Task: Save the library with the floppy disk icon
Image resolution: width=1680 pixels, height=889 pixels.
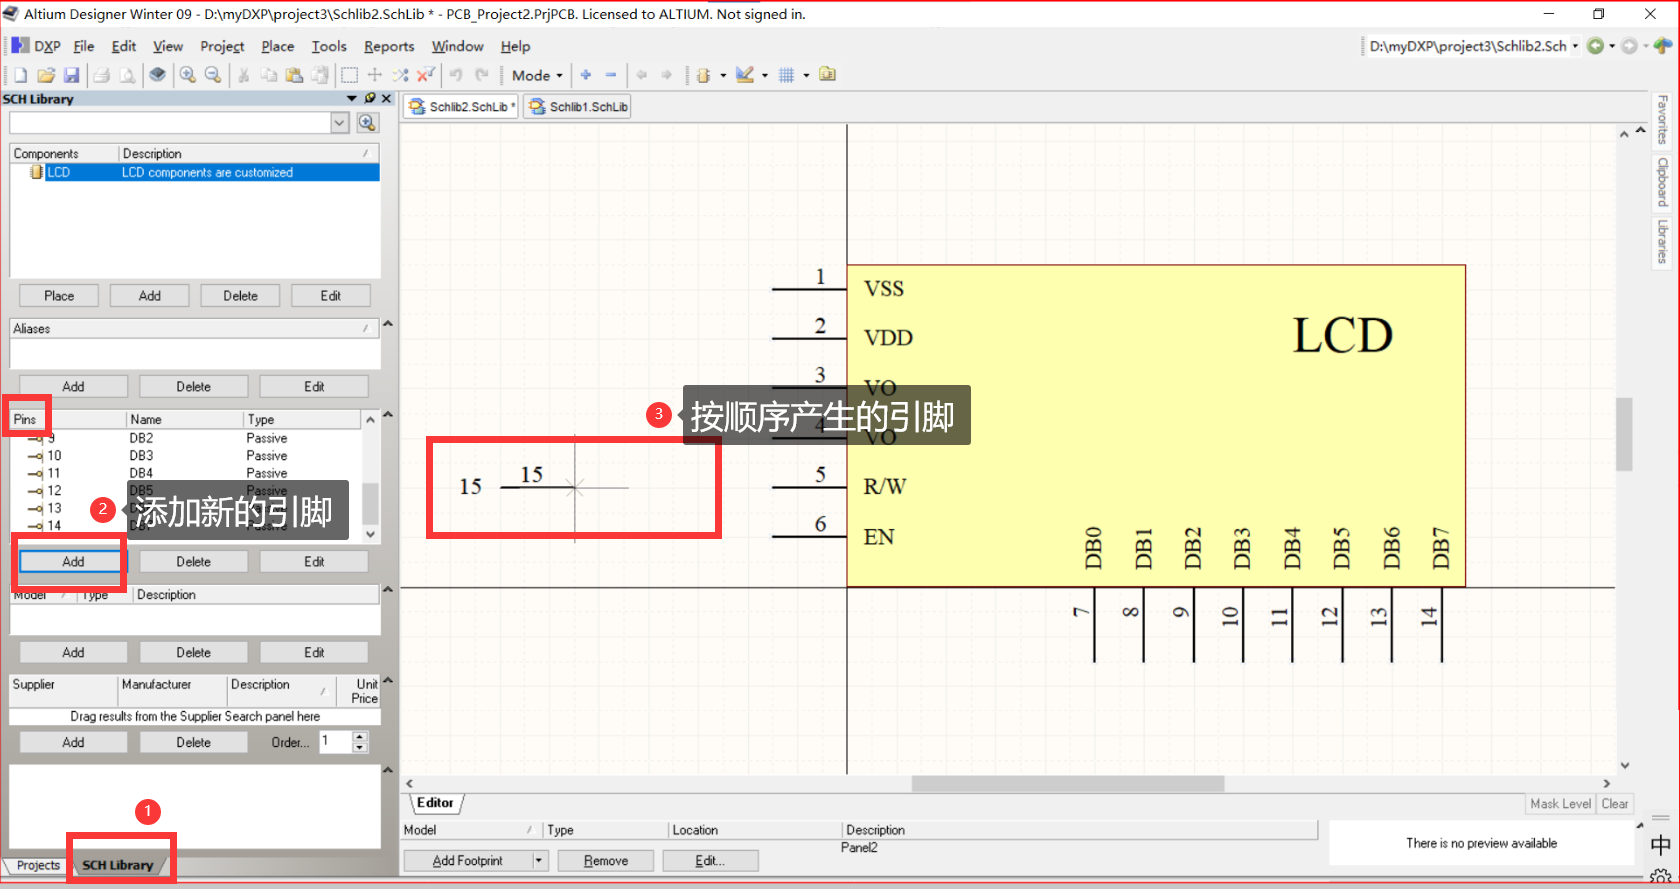Action: pyautogui.click(x=71, y=75)
